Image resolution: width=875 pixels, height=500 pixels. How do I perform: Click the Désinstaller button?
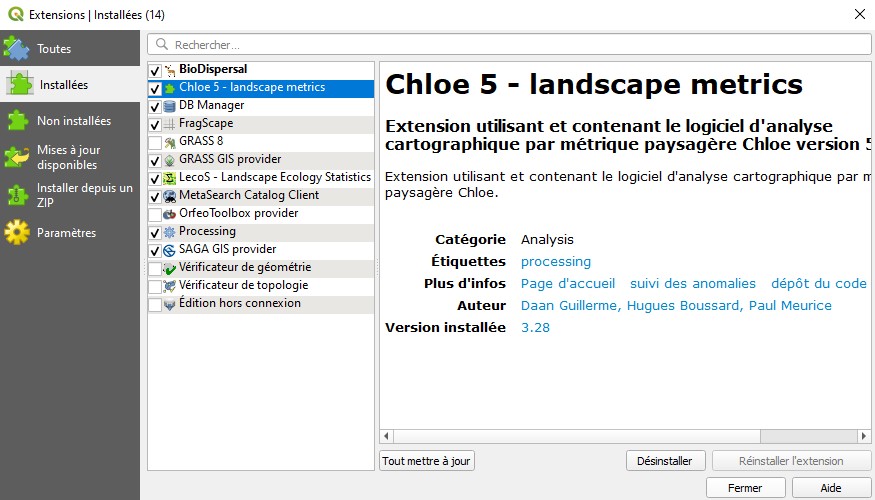pos(665,461)
